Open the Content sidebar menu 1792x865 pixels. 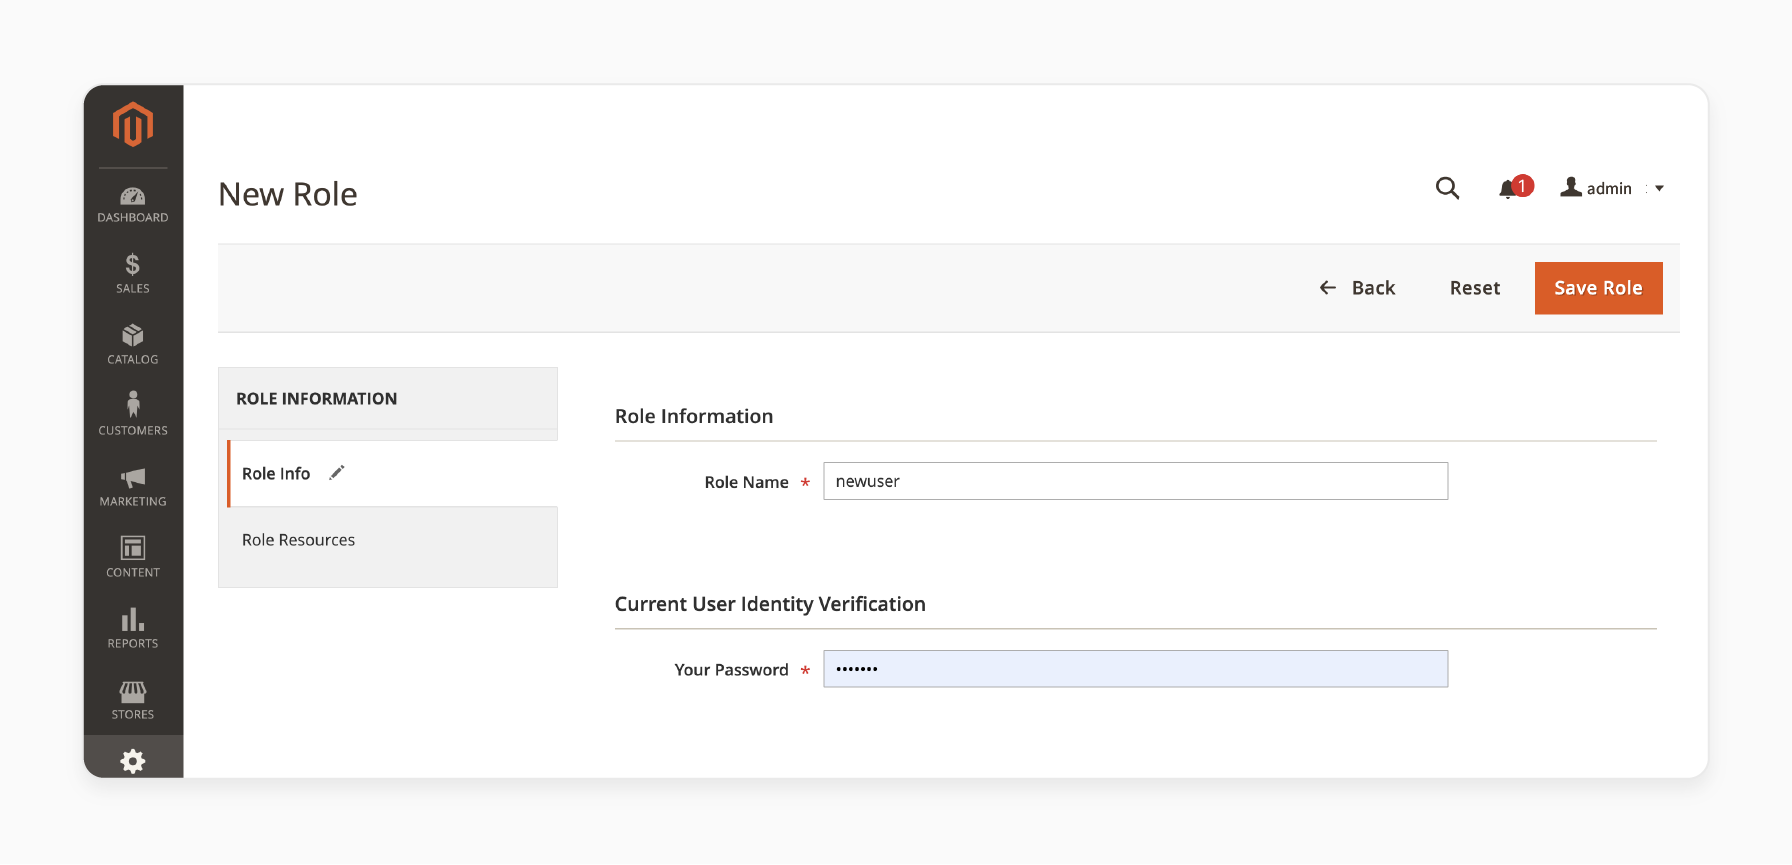pos(133,558)
